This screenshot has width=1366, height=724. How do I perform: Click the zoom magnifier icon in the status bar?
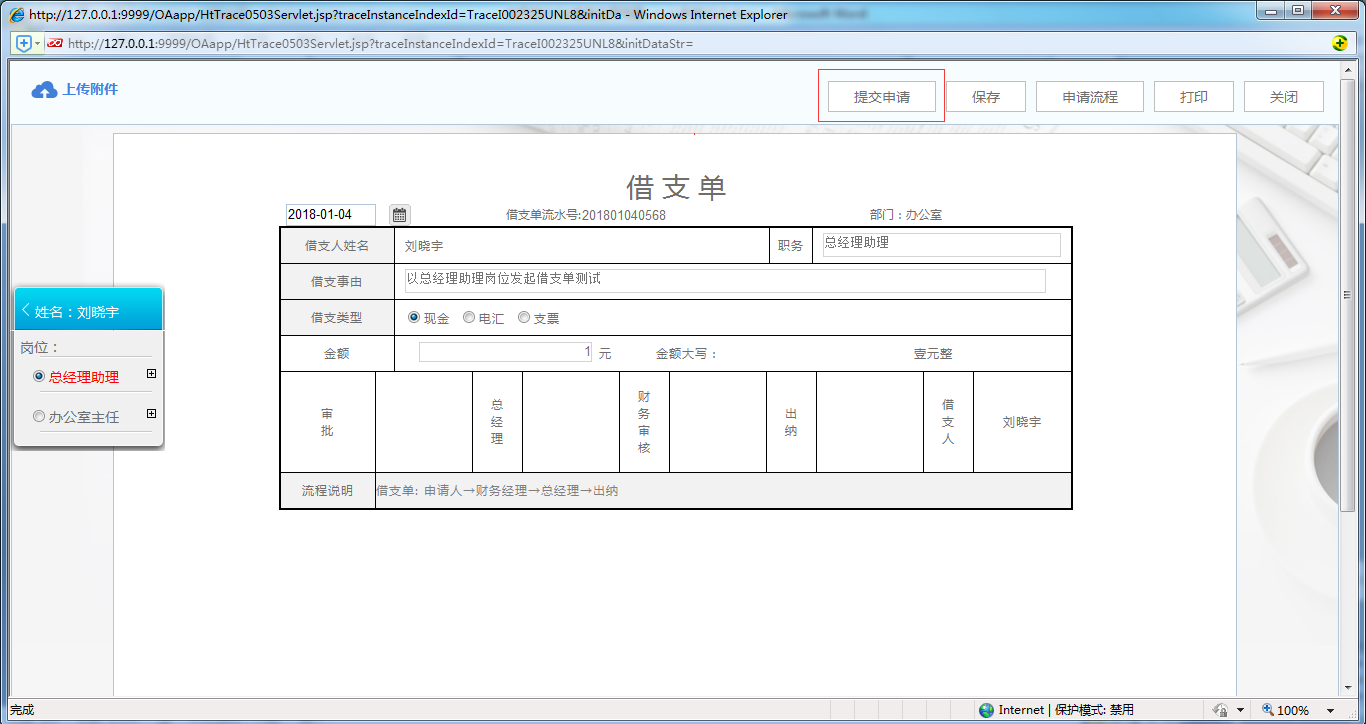coord(1266,709)
